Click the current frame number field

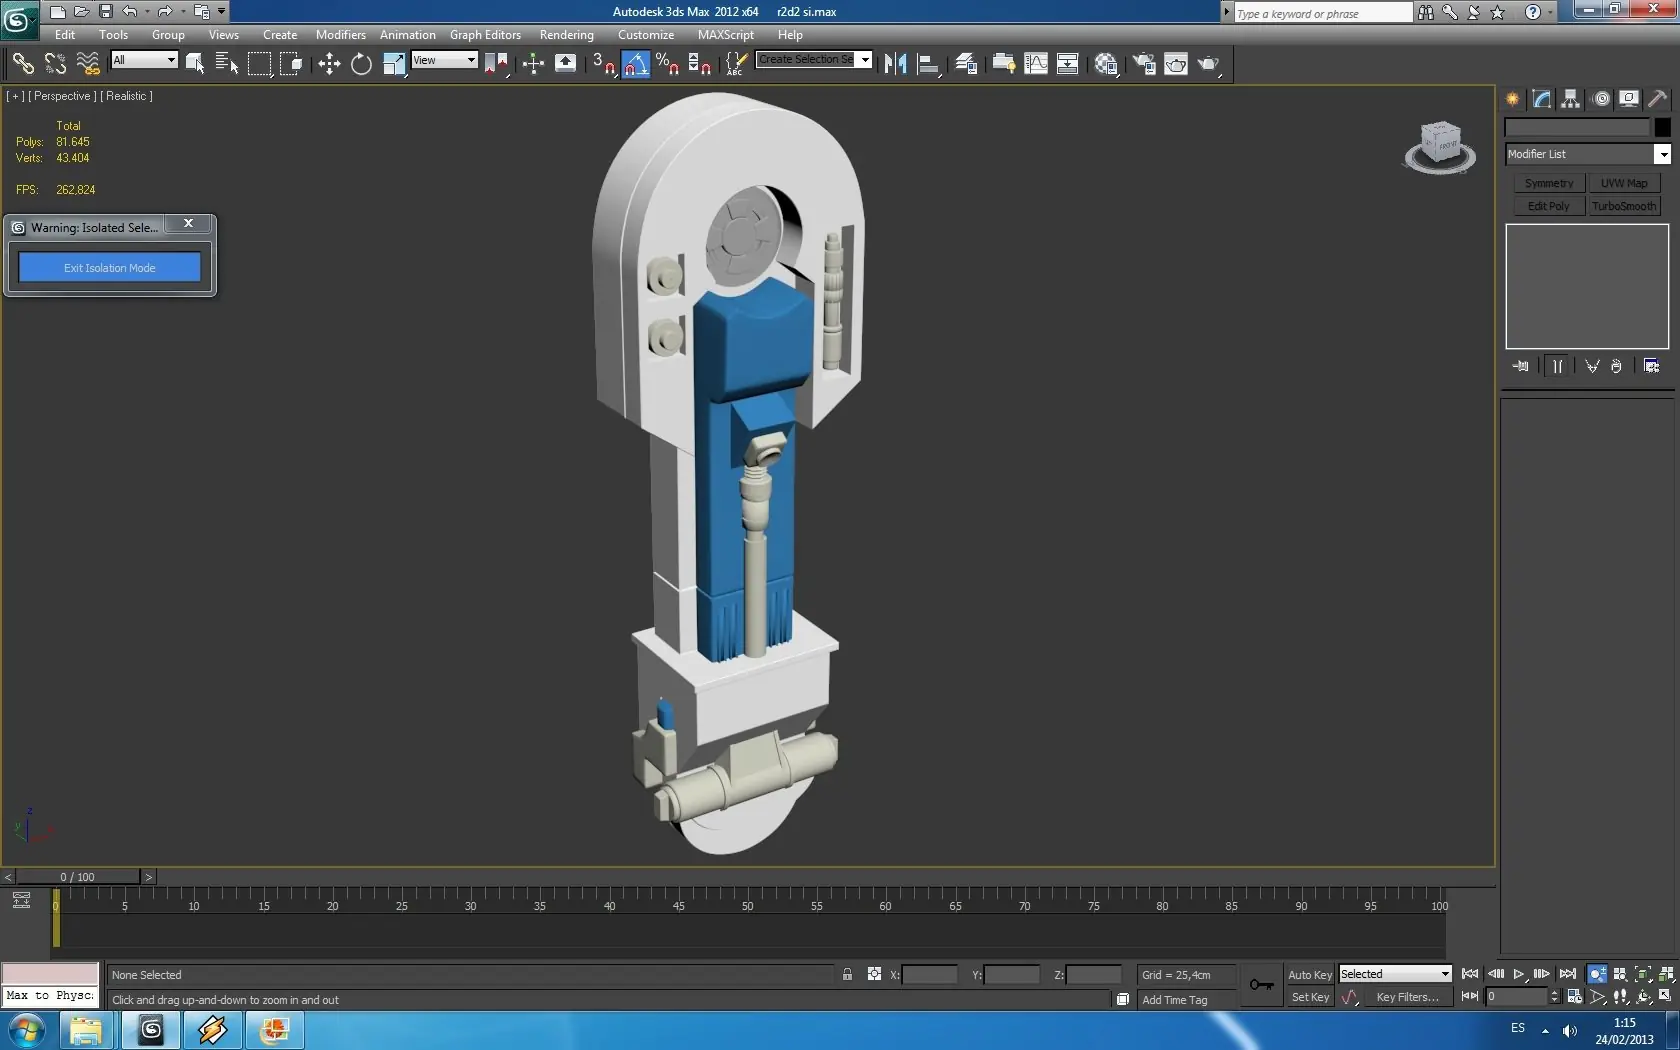click(1516, 997)
